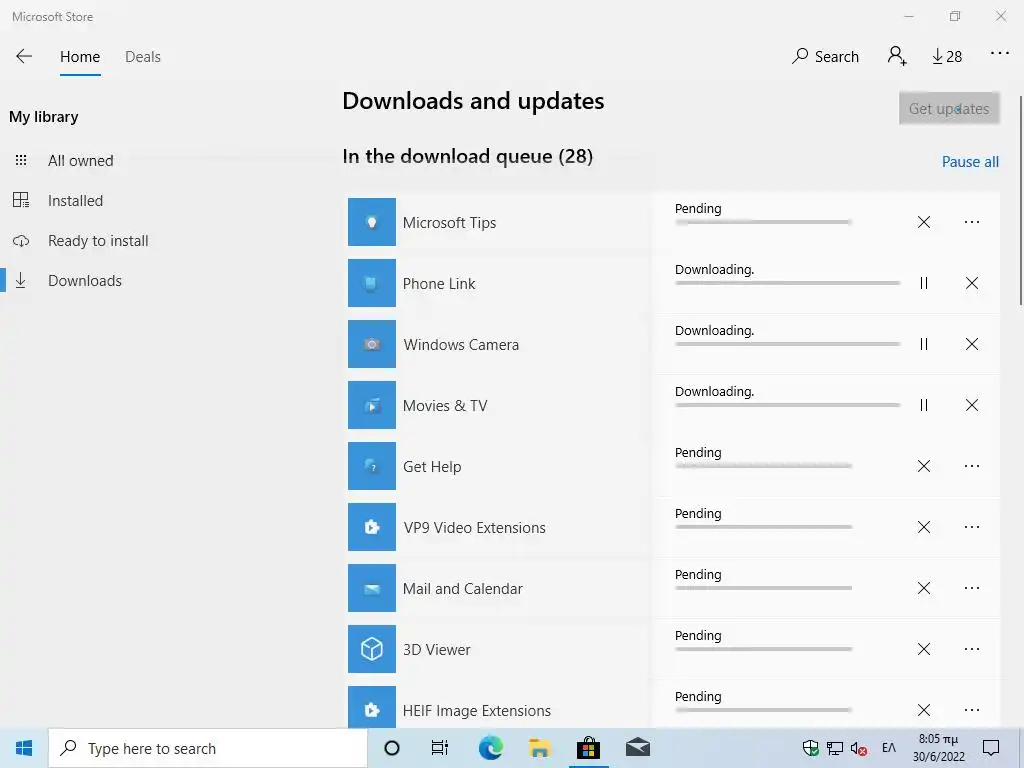Click the Windows Camera progress bar
Screen dimensions: 1024x768
[788, 344]
